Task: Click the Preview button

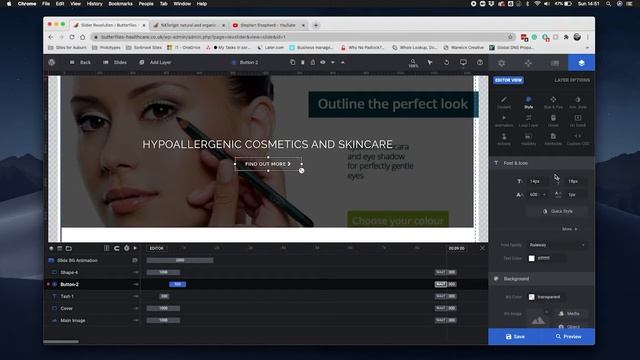Action: pos(568,337)
